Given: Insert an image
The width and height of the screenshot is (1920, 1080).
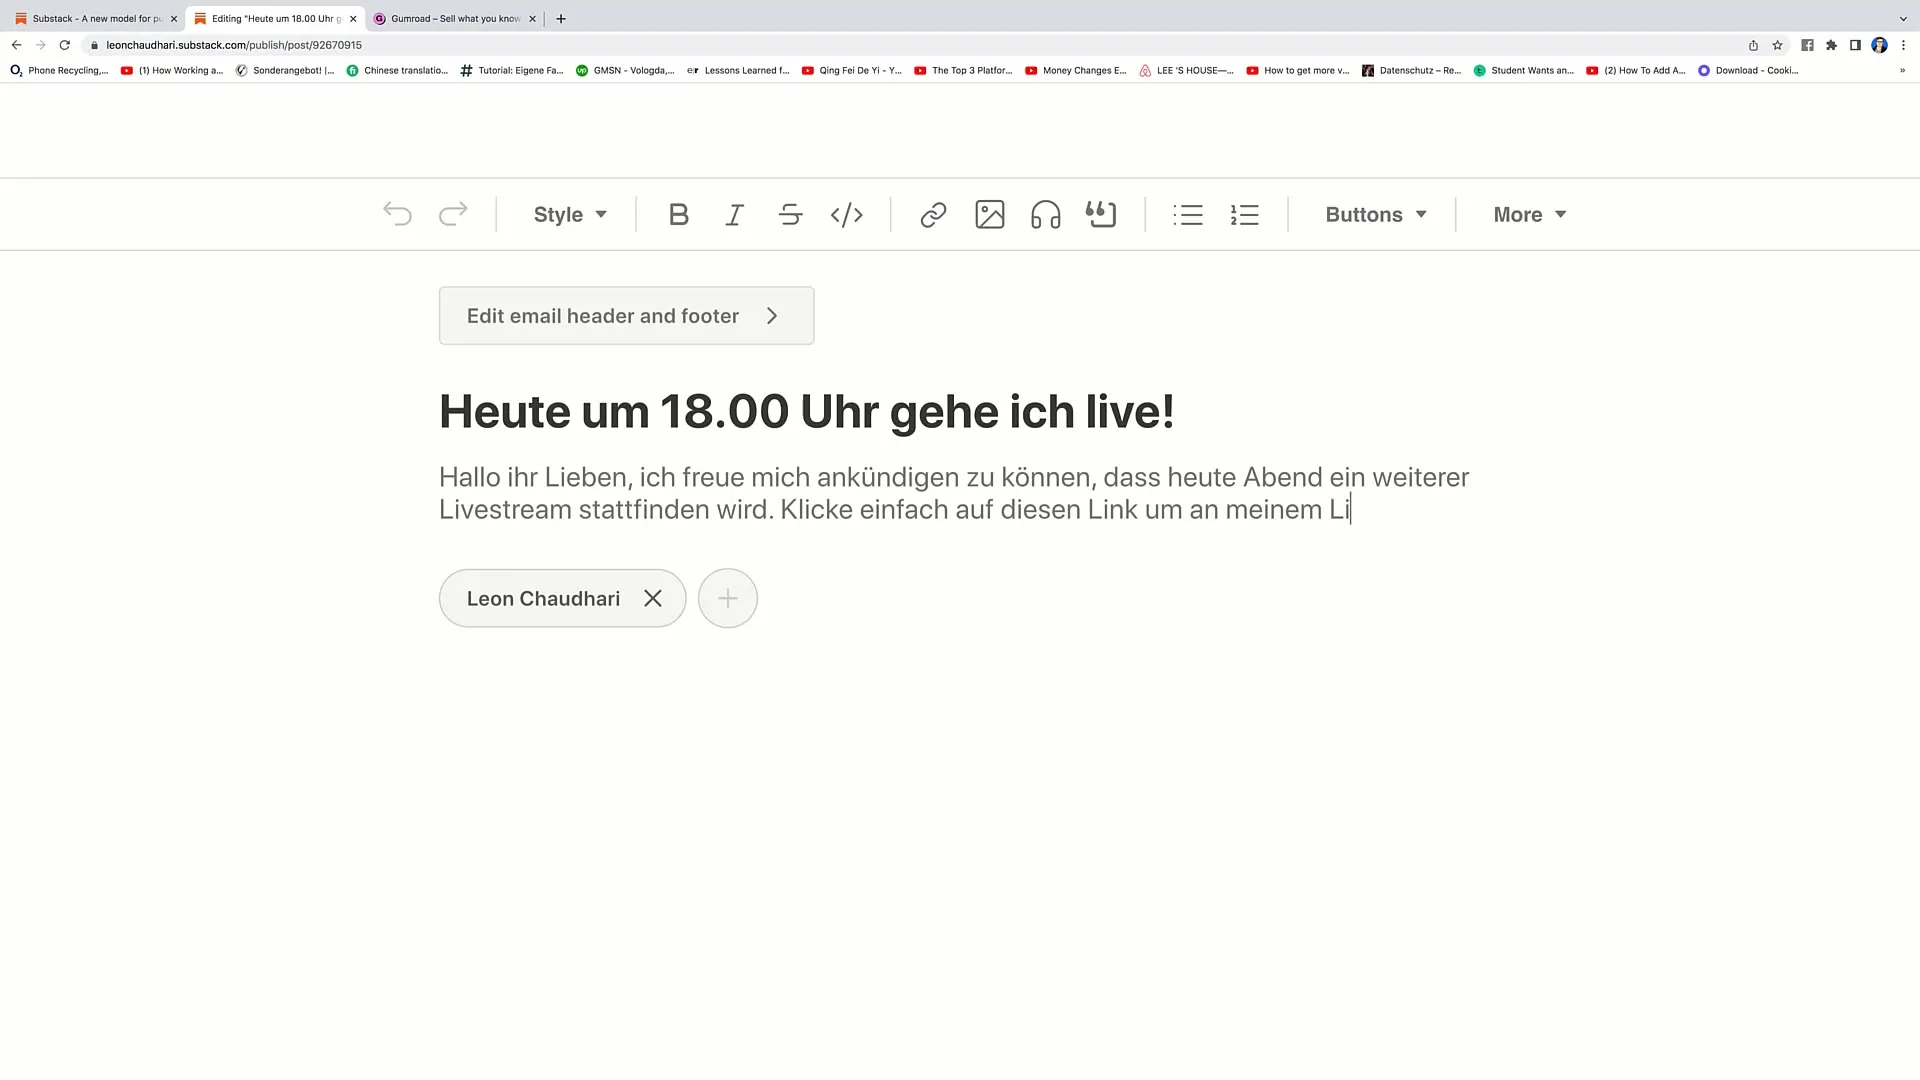Looking at the screenshot, I should 989,214.
